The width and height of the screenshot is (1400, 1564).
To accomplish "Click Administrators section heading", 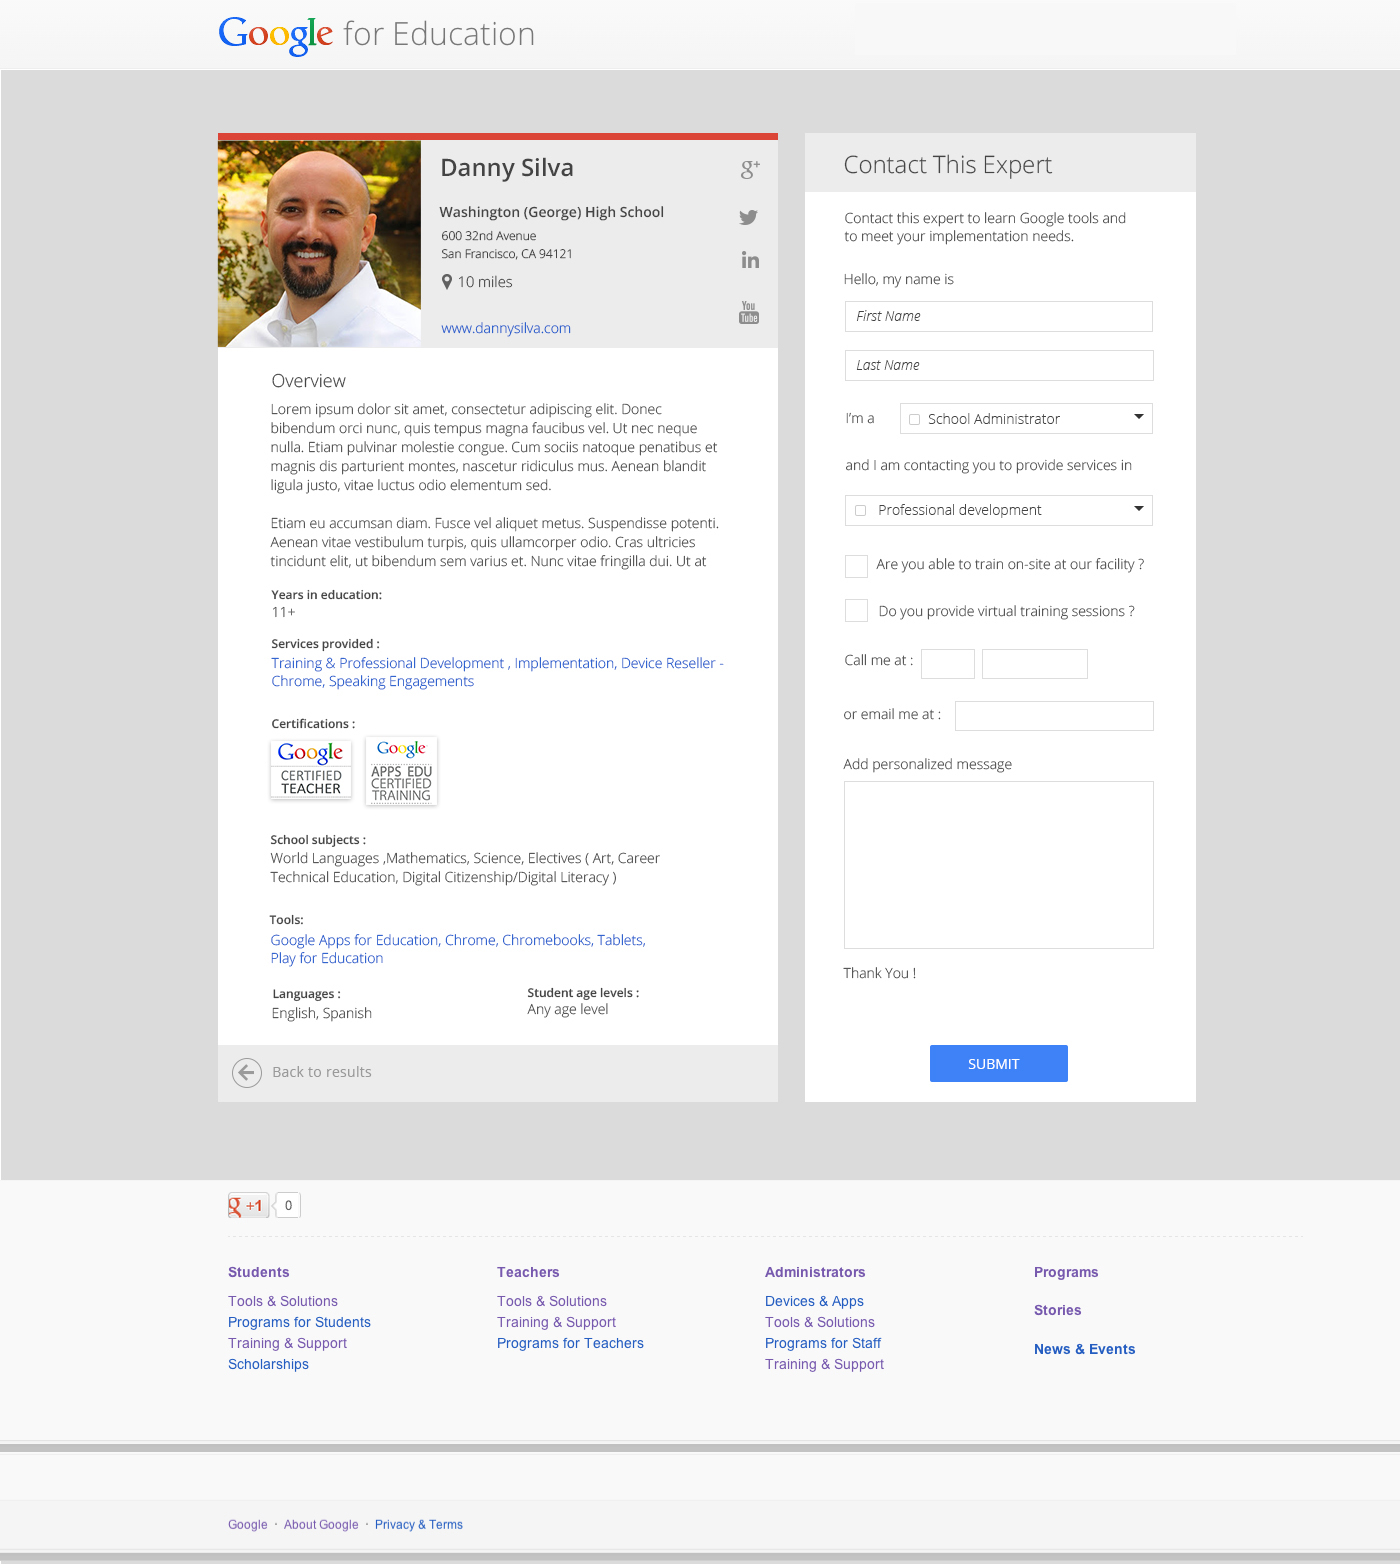I will [814, 1272].
